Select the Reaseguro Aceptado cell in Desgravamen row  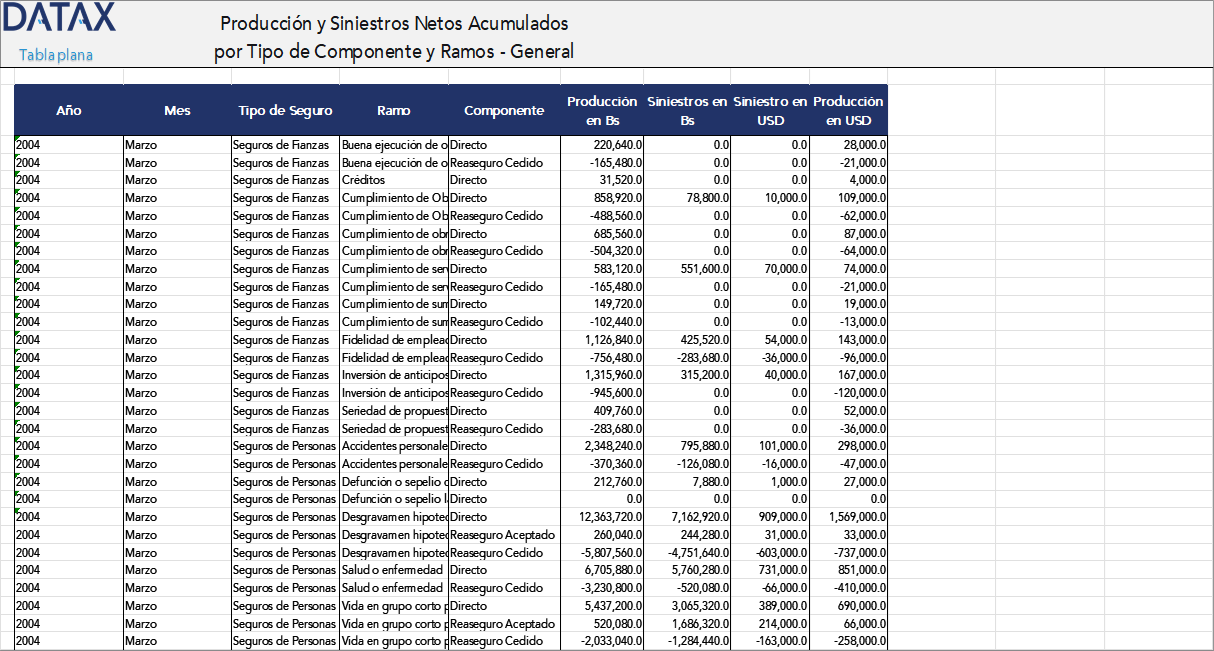pyautogui.click(x=503, y=534)
